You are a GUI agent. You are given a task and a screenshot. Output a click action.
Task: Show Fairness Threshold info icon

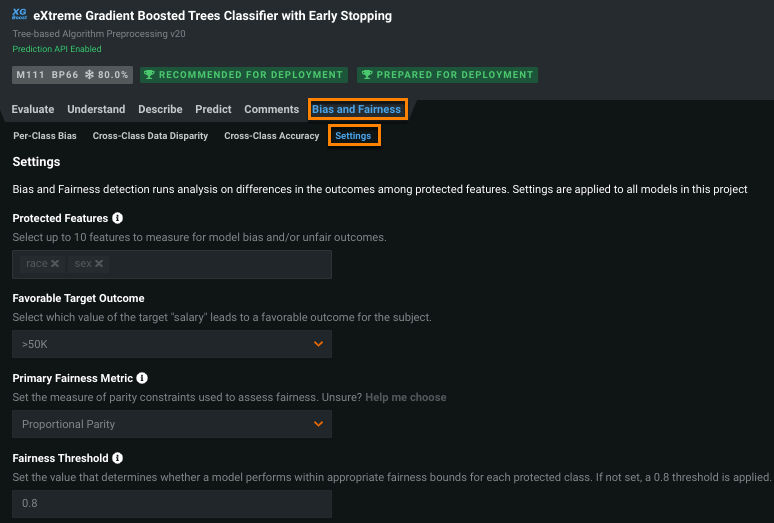tap(118, 458)
